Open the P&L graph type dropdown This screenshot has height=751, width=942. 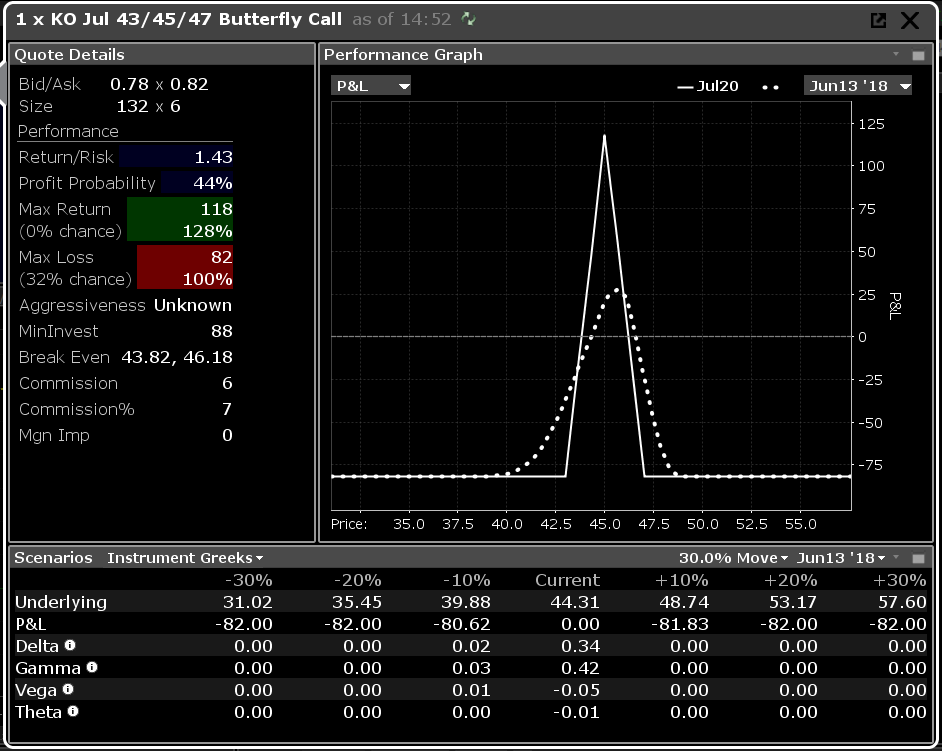371,86
